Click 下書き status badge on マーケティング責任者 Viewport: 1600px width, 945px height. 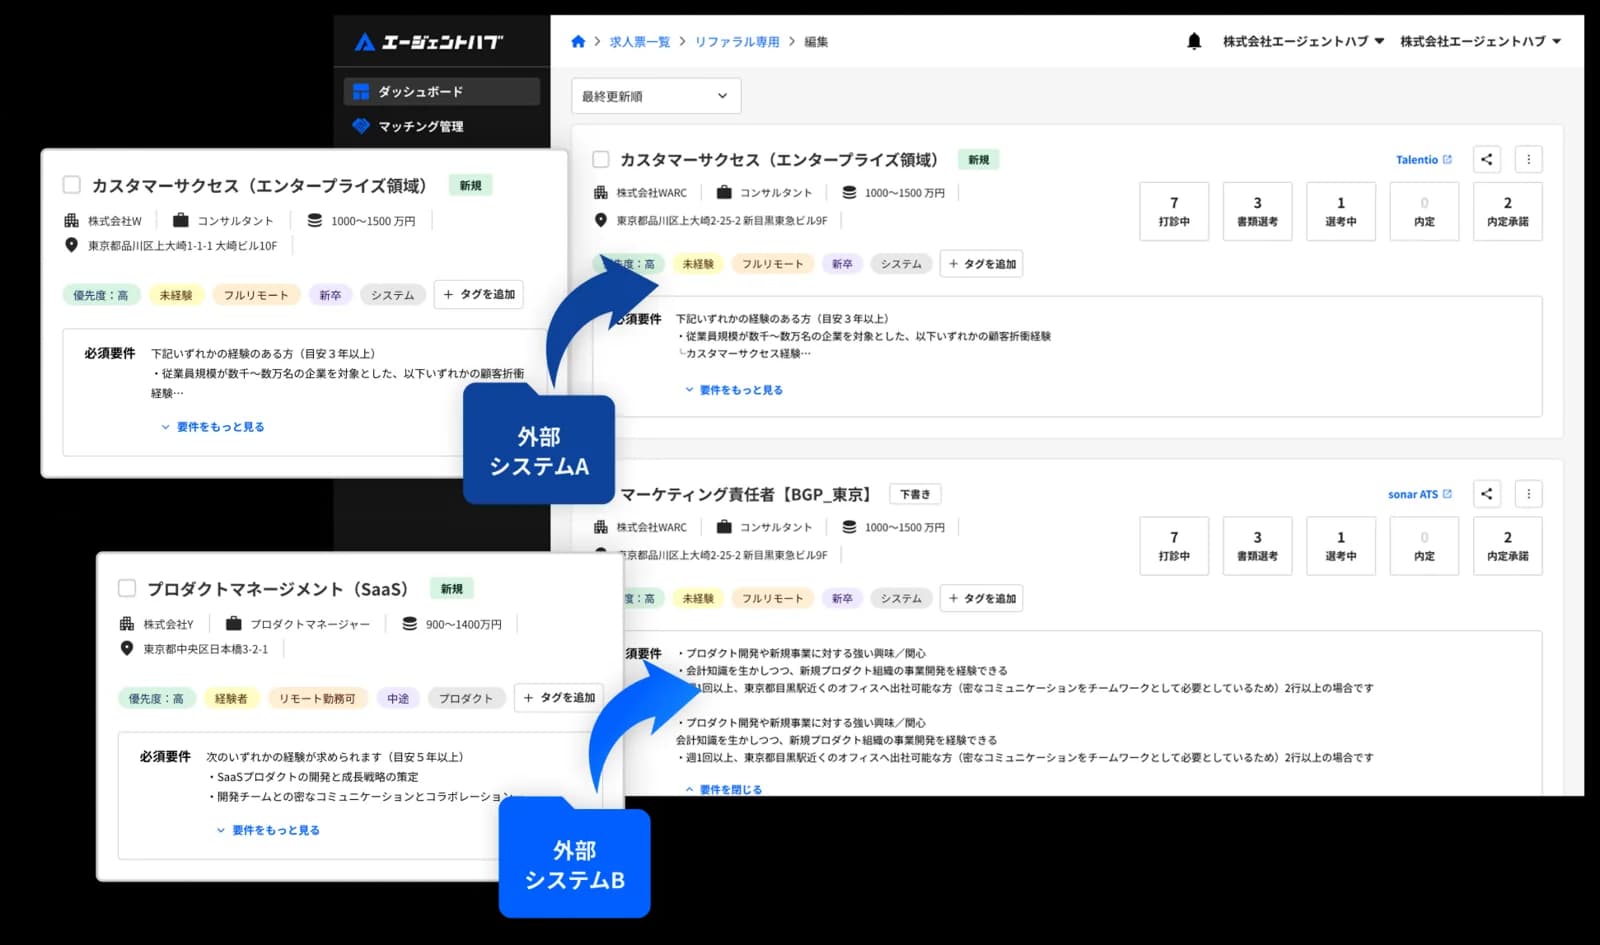coord(915,494)
